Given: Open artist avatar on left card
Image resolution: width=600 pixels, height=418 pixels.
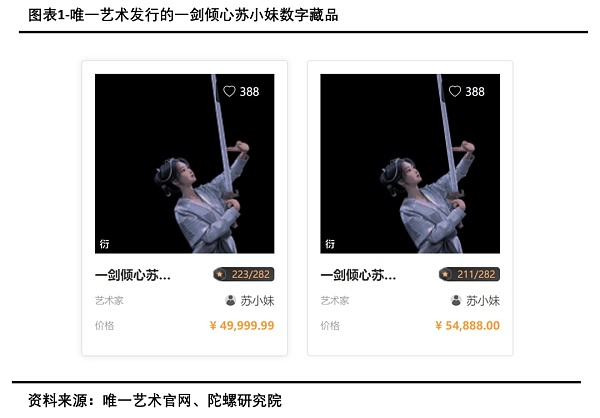Looking at the screenshot, I should [x=230, y=300].
